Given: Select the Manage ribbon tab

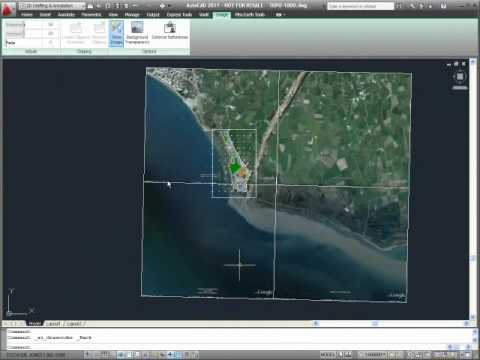Looking at the screenshot, I should [x=132, y=15].
